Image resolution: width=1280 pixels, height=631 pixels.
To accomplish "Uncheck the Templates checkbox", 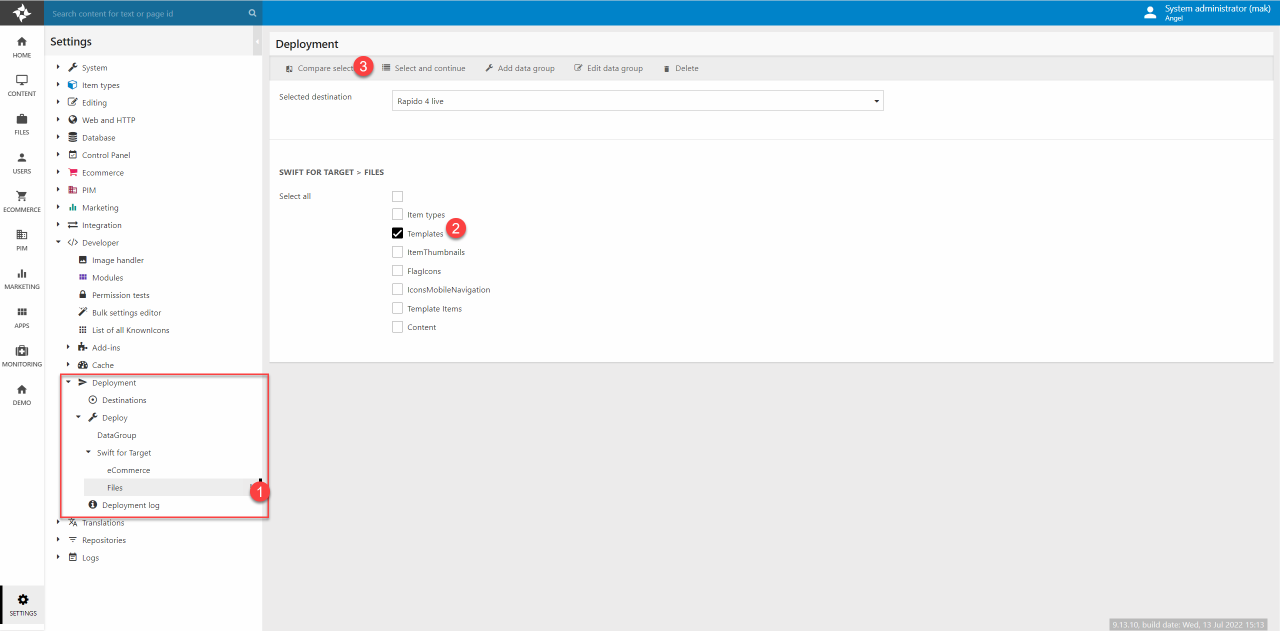I will click(x=398, y=233).
